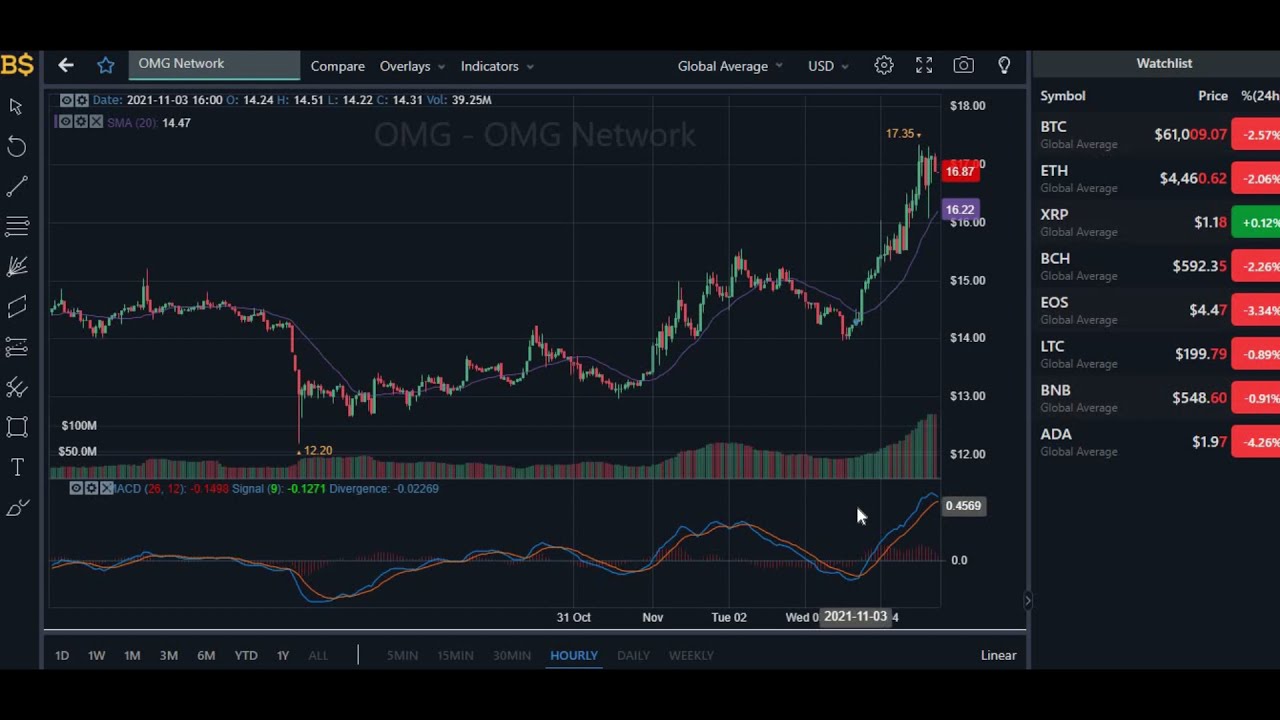This screenshot has width=1280, height=720.
Task: Open the USD currency dropdown
Action: click(828, 66)
